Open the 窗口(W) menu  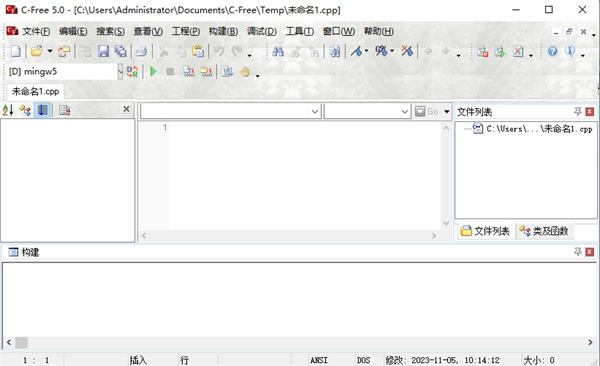pyautogui.click(x=339, y=31)
